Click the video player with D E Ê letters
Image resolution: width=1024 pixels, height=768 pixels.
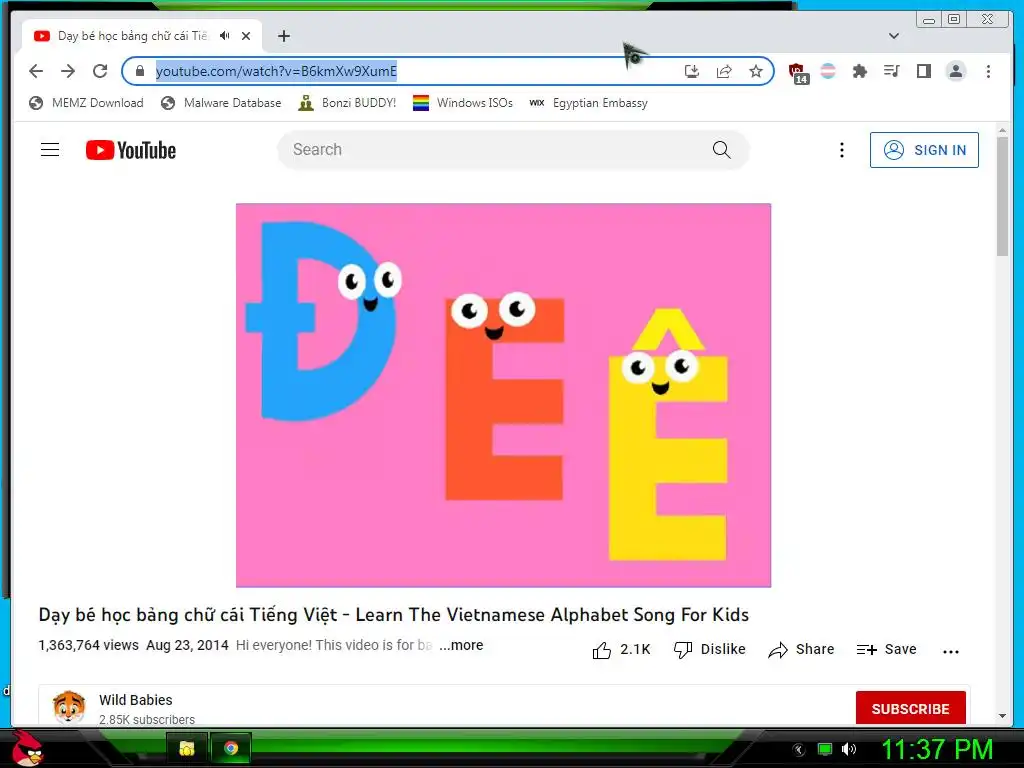tap(504, 395)
